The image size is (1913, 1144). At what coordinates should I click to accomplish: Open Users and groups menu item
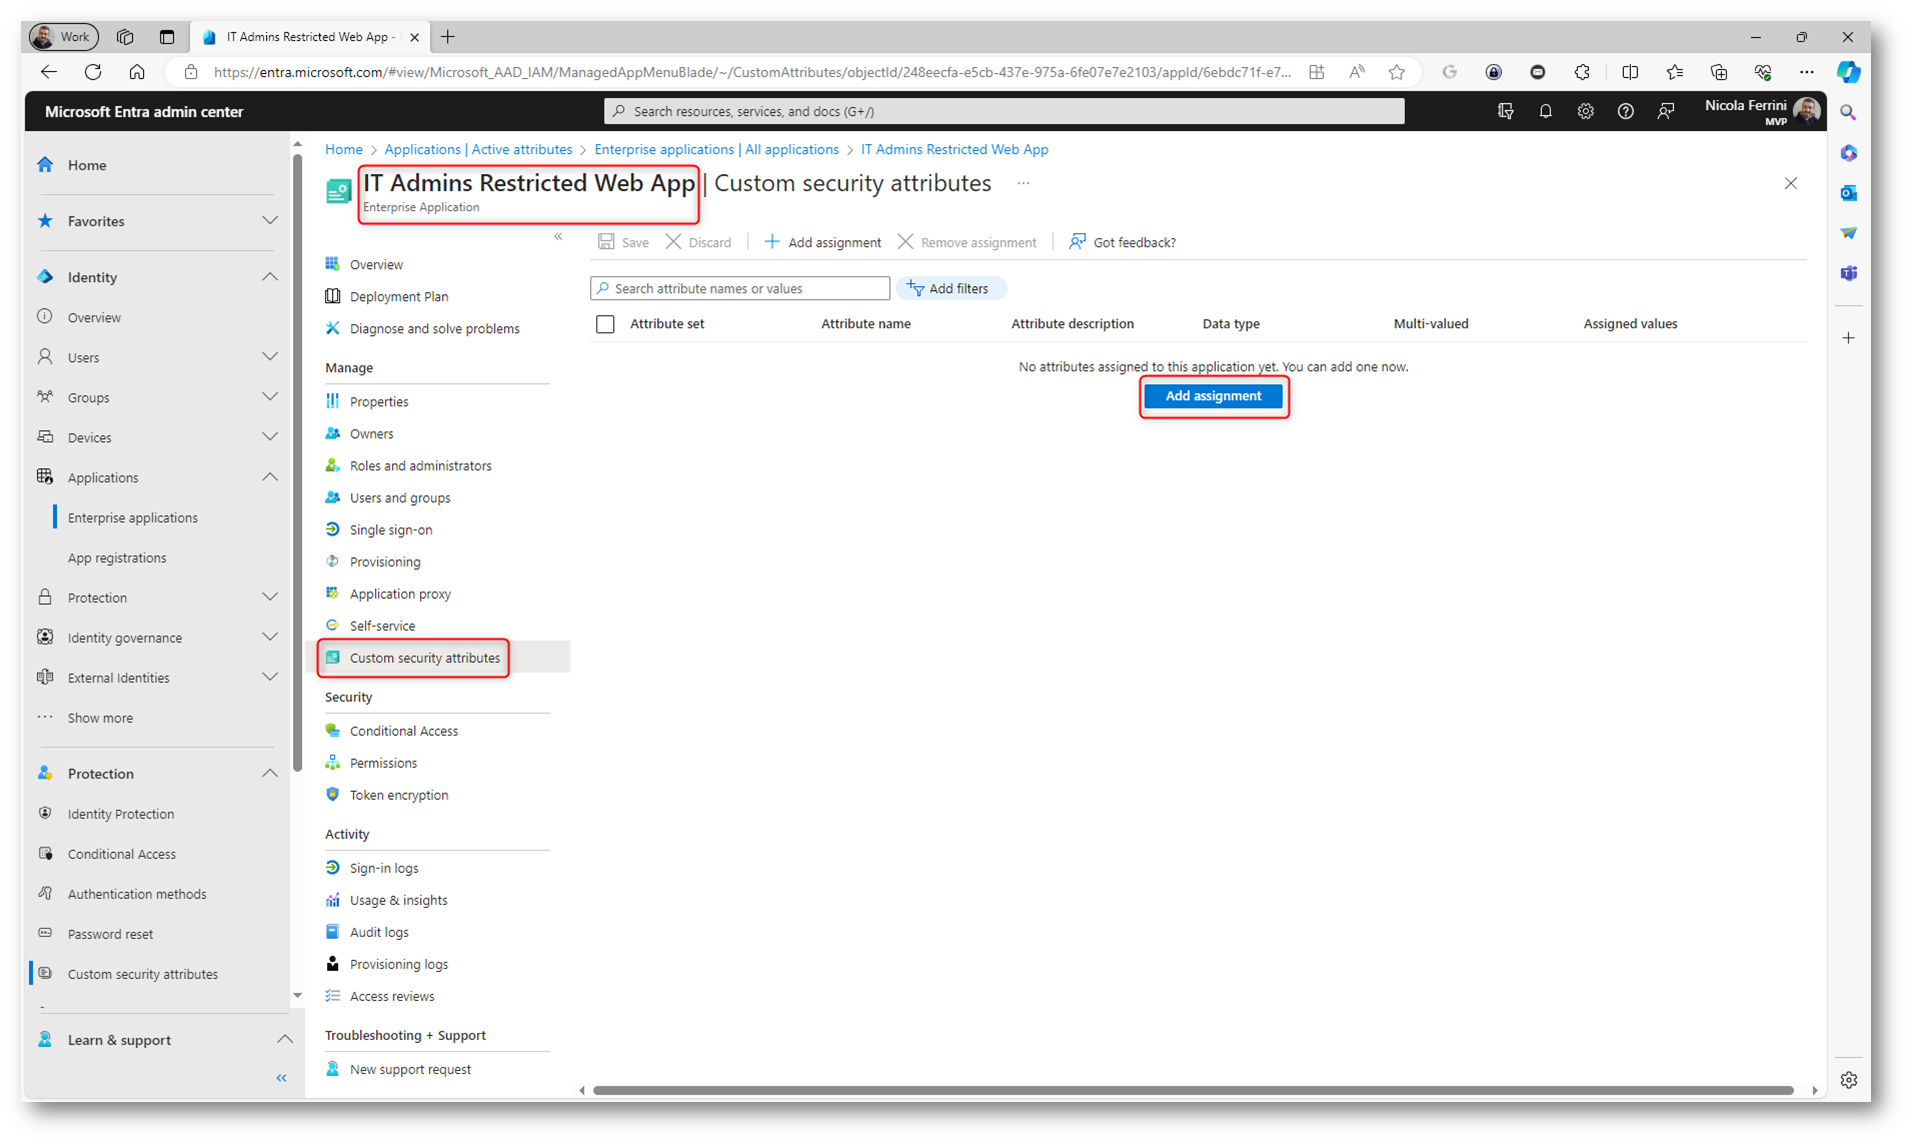coord(400,497)
